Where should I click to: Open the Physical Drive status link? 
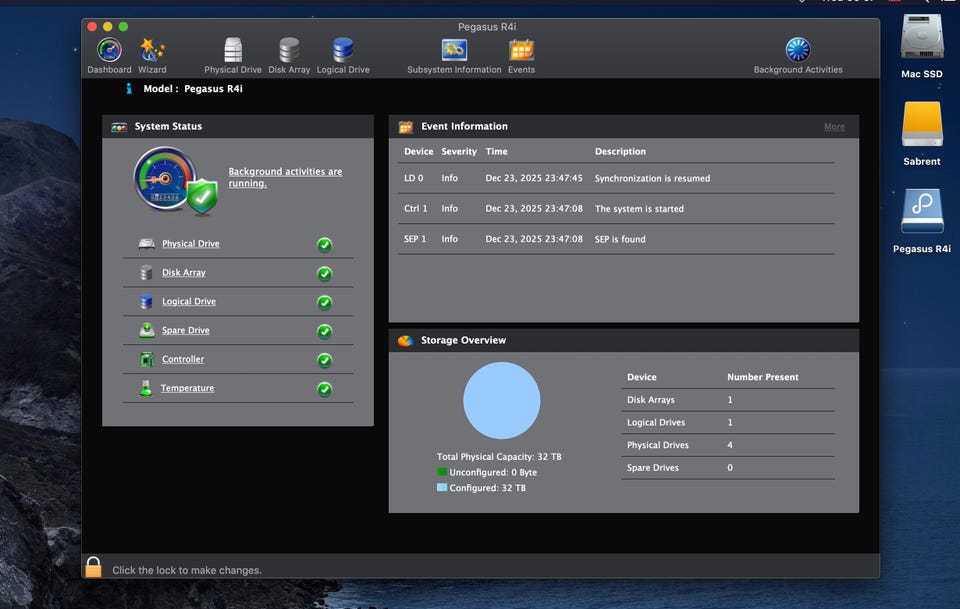click(x=190, y=244)
